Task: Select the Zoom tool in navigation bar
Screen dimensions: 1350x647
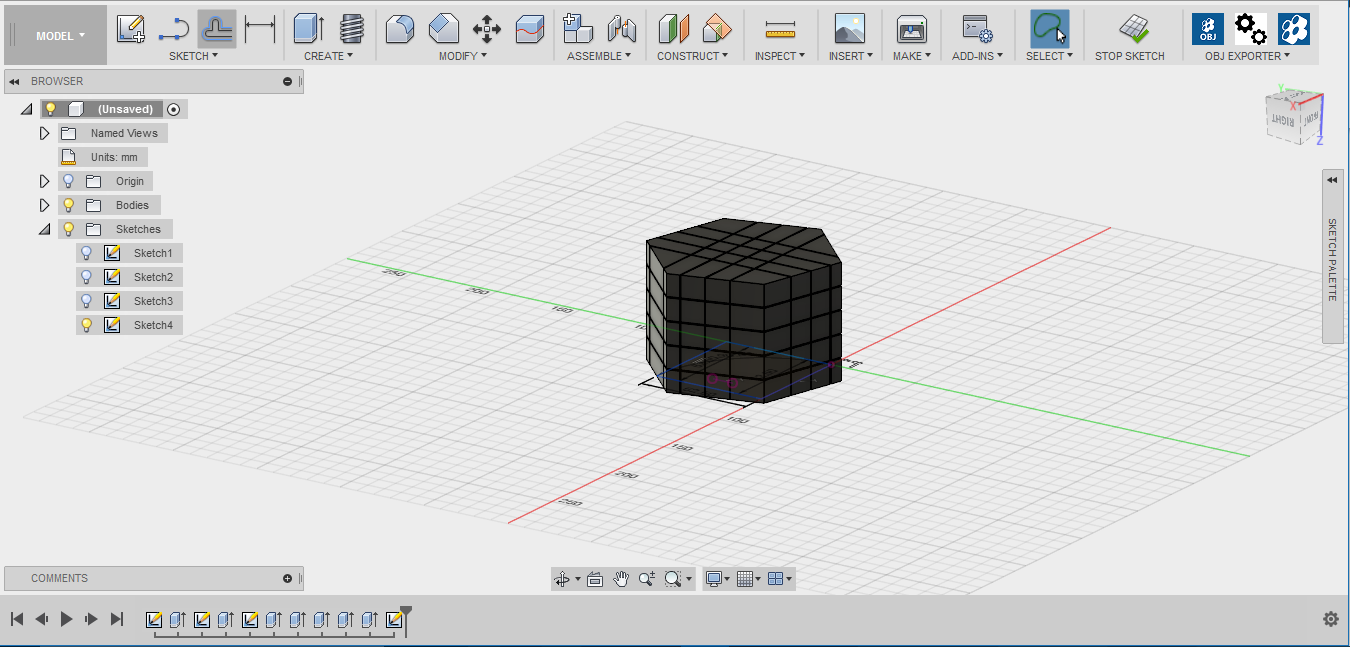Action: (647, 579)
